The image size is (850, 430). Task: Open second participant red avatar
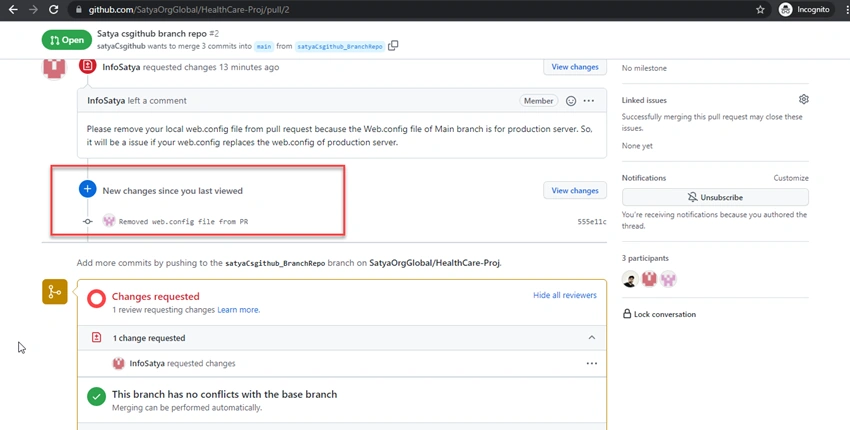(x=649, y=279)
